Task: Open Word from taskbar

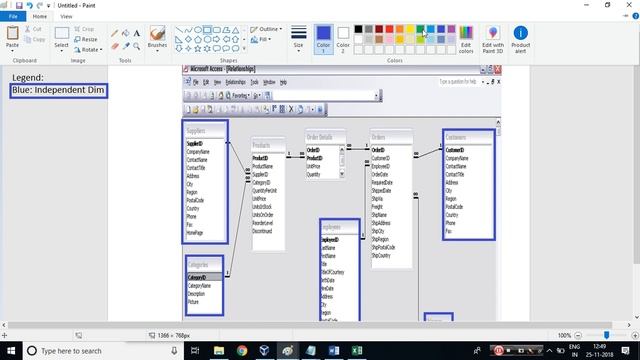Action: point(334,351)
